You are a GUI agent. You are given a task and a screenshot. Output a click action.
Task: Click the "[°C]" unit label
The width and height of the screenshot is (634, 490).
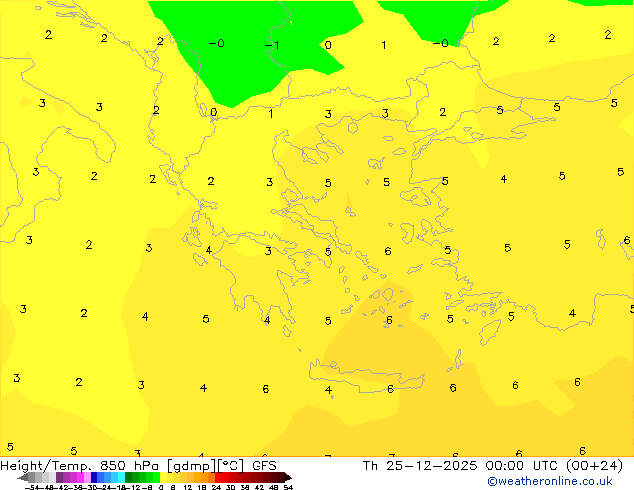(231, 466)
